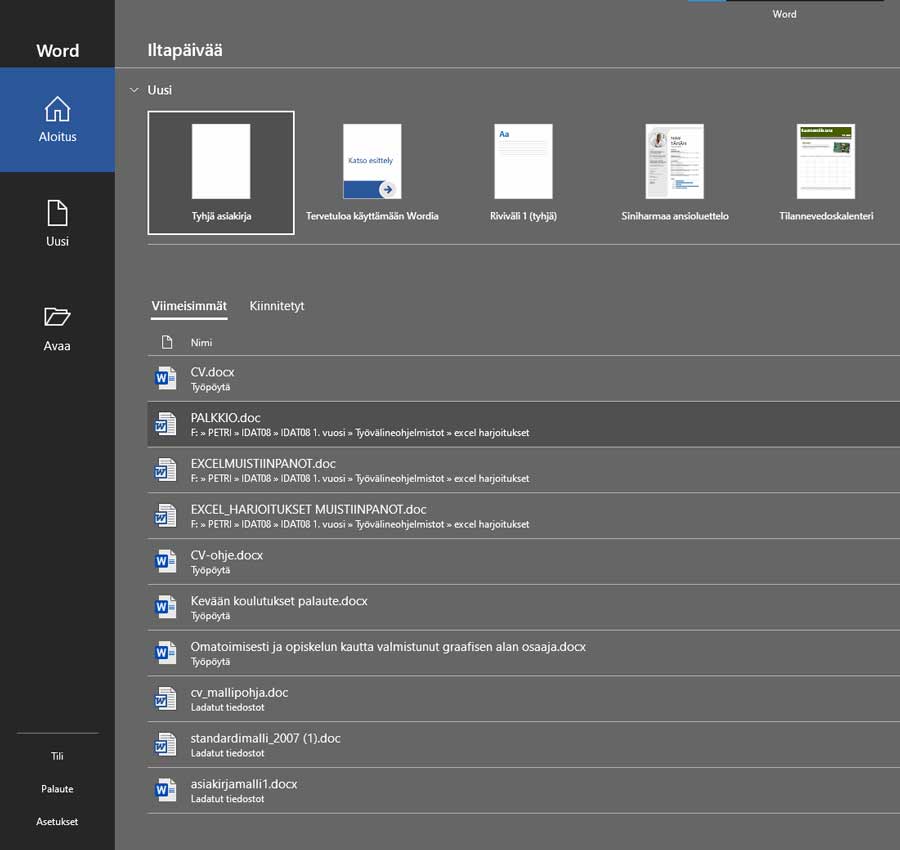Switch to the Kiinnitetyt tab

point(277,306)
